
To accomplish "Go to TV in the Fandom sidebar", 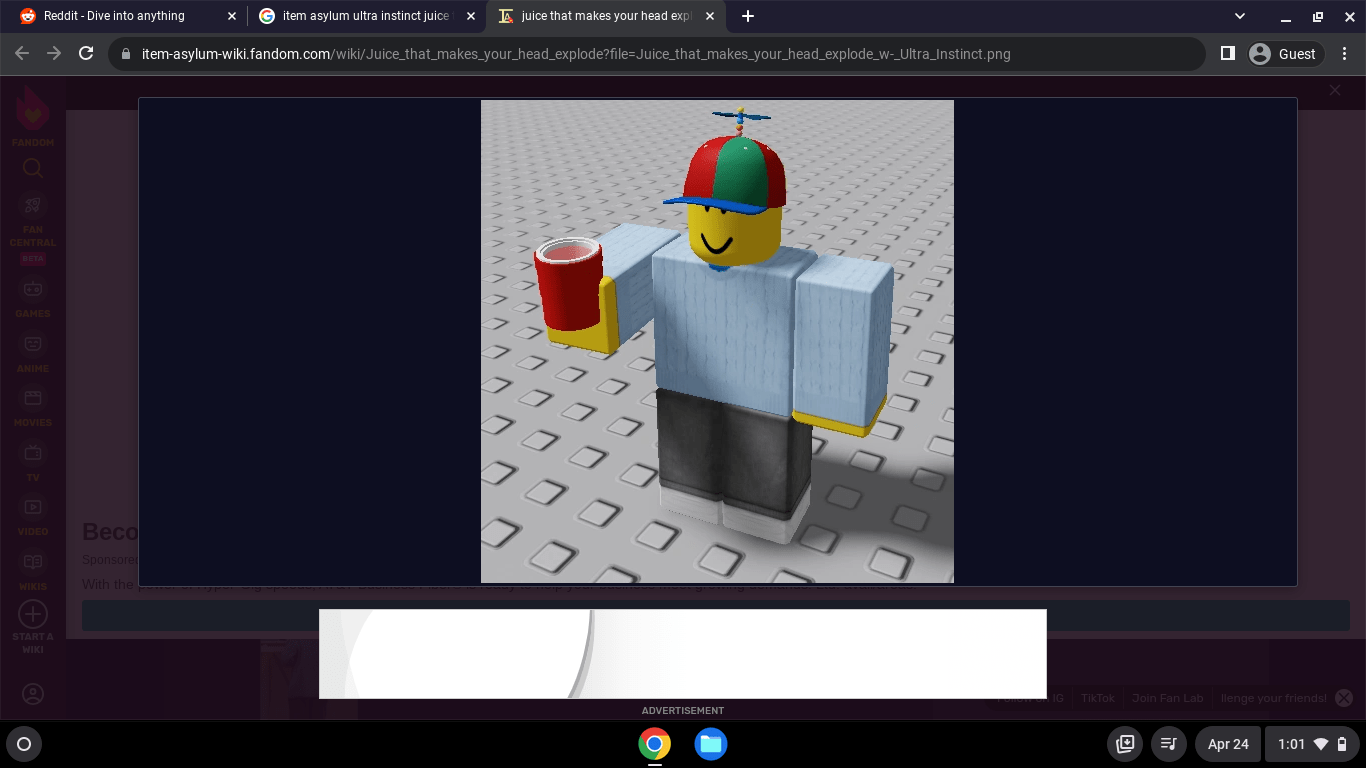I will [33, 463].
